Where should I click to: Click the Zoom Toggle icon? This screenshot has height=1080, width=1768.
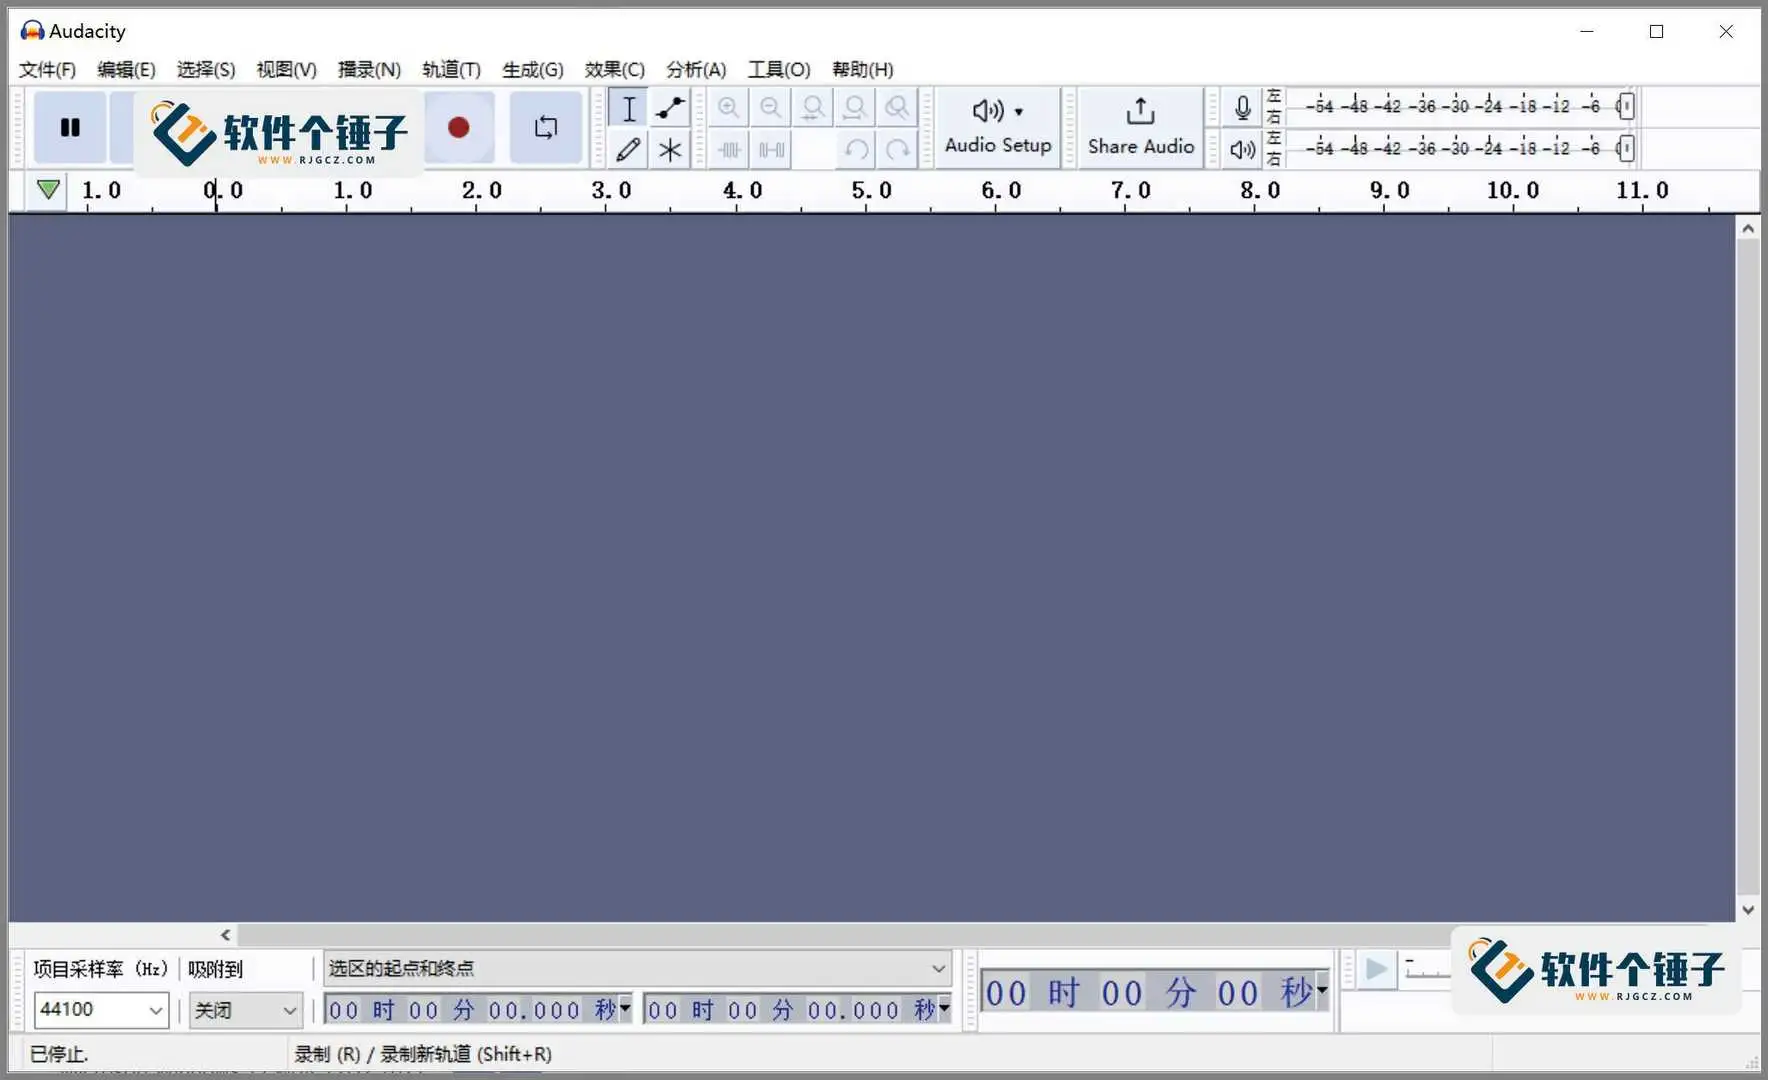(897, 108)
